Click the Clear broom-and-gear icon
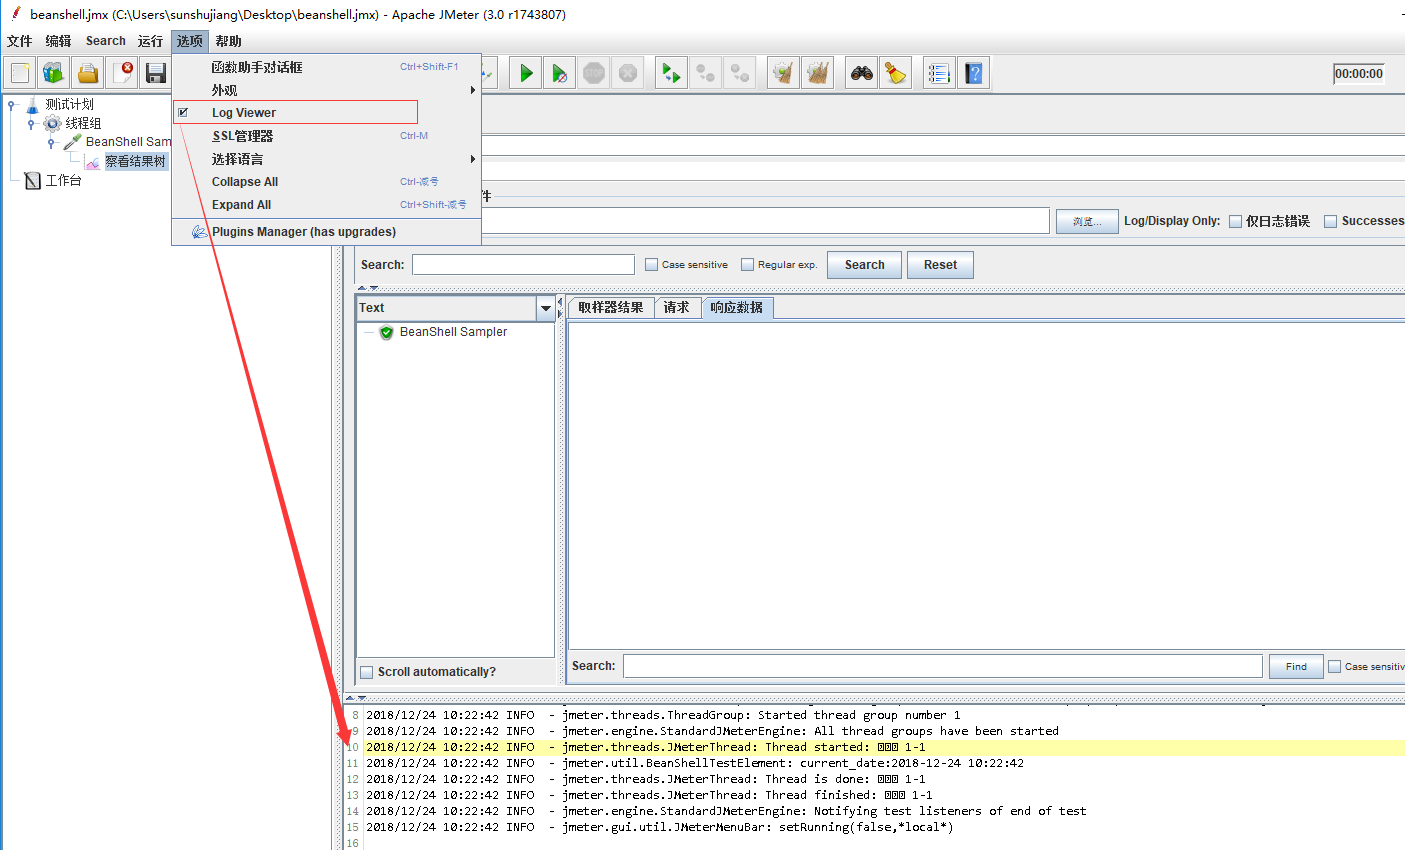The image size is (1405, 850). [x=783, y=73]
